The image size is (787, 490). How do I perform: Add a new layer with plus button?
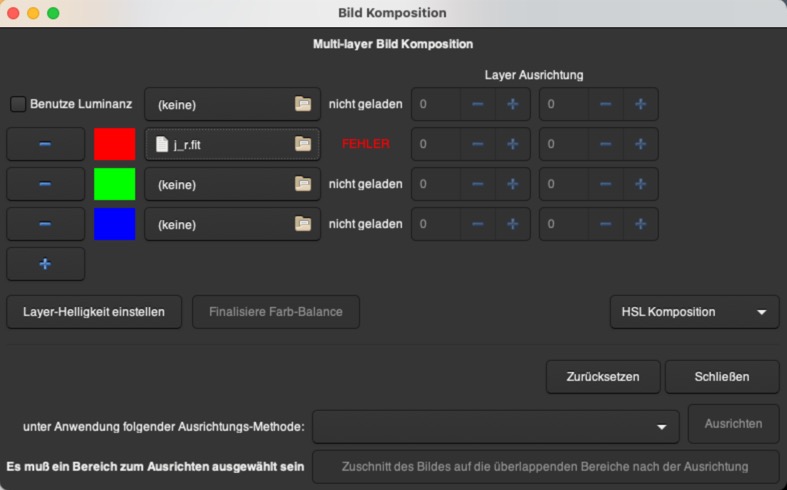coord(45,264)
